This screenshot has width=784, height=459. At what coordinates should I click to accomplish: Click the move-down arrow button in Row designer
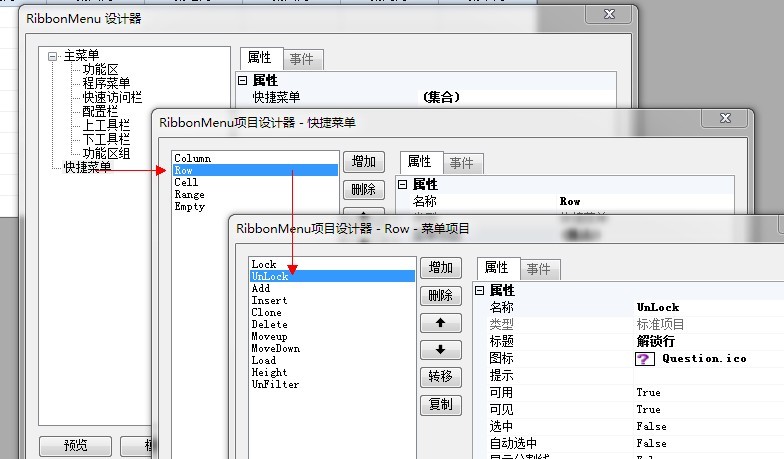tap(440, 350)
